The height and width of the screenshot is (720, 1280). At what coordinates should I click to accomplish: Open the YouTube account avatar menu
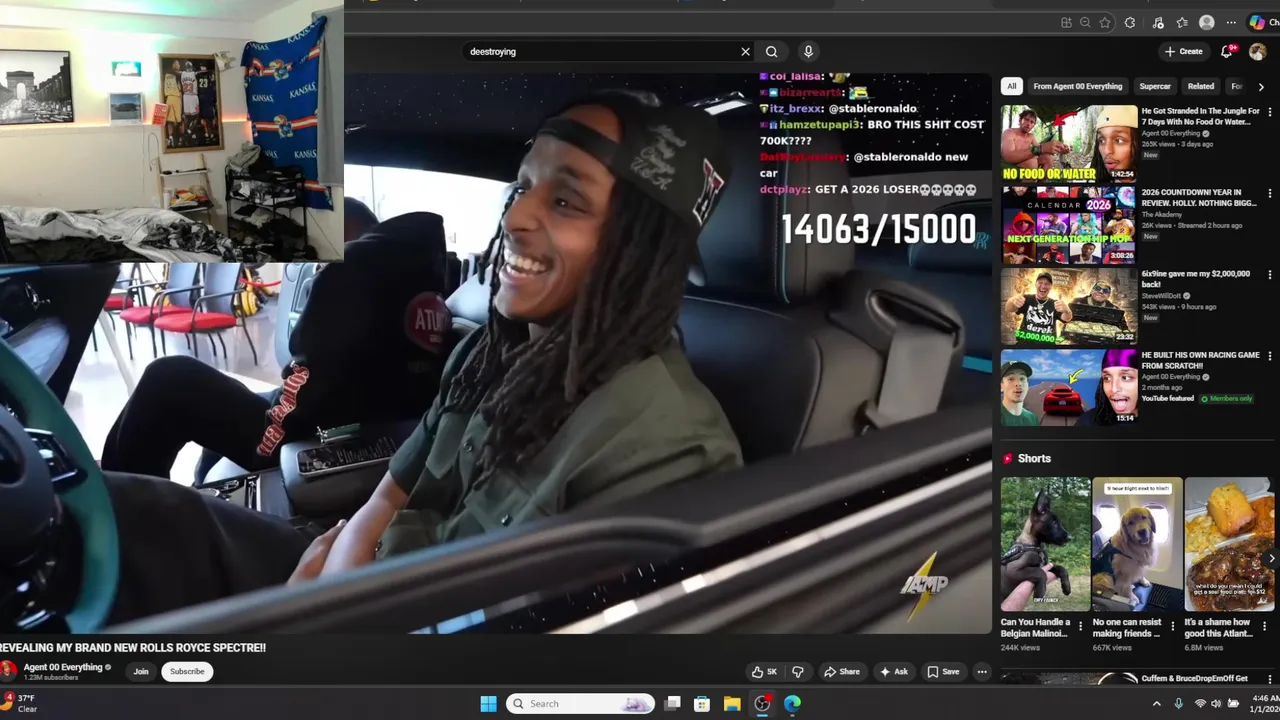click(1258, 52)
